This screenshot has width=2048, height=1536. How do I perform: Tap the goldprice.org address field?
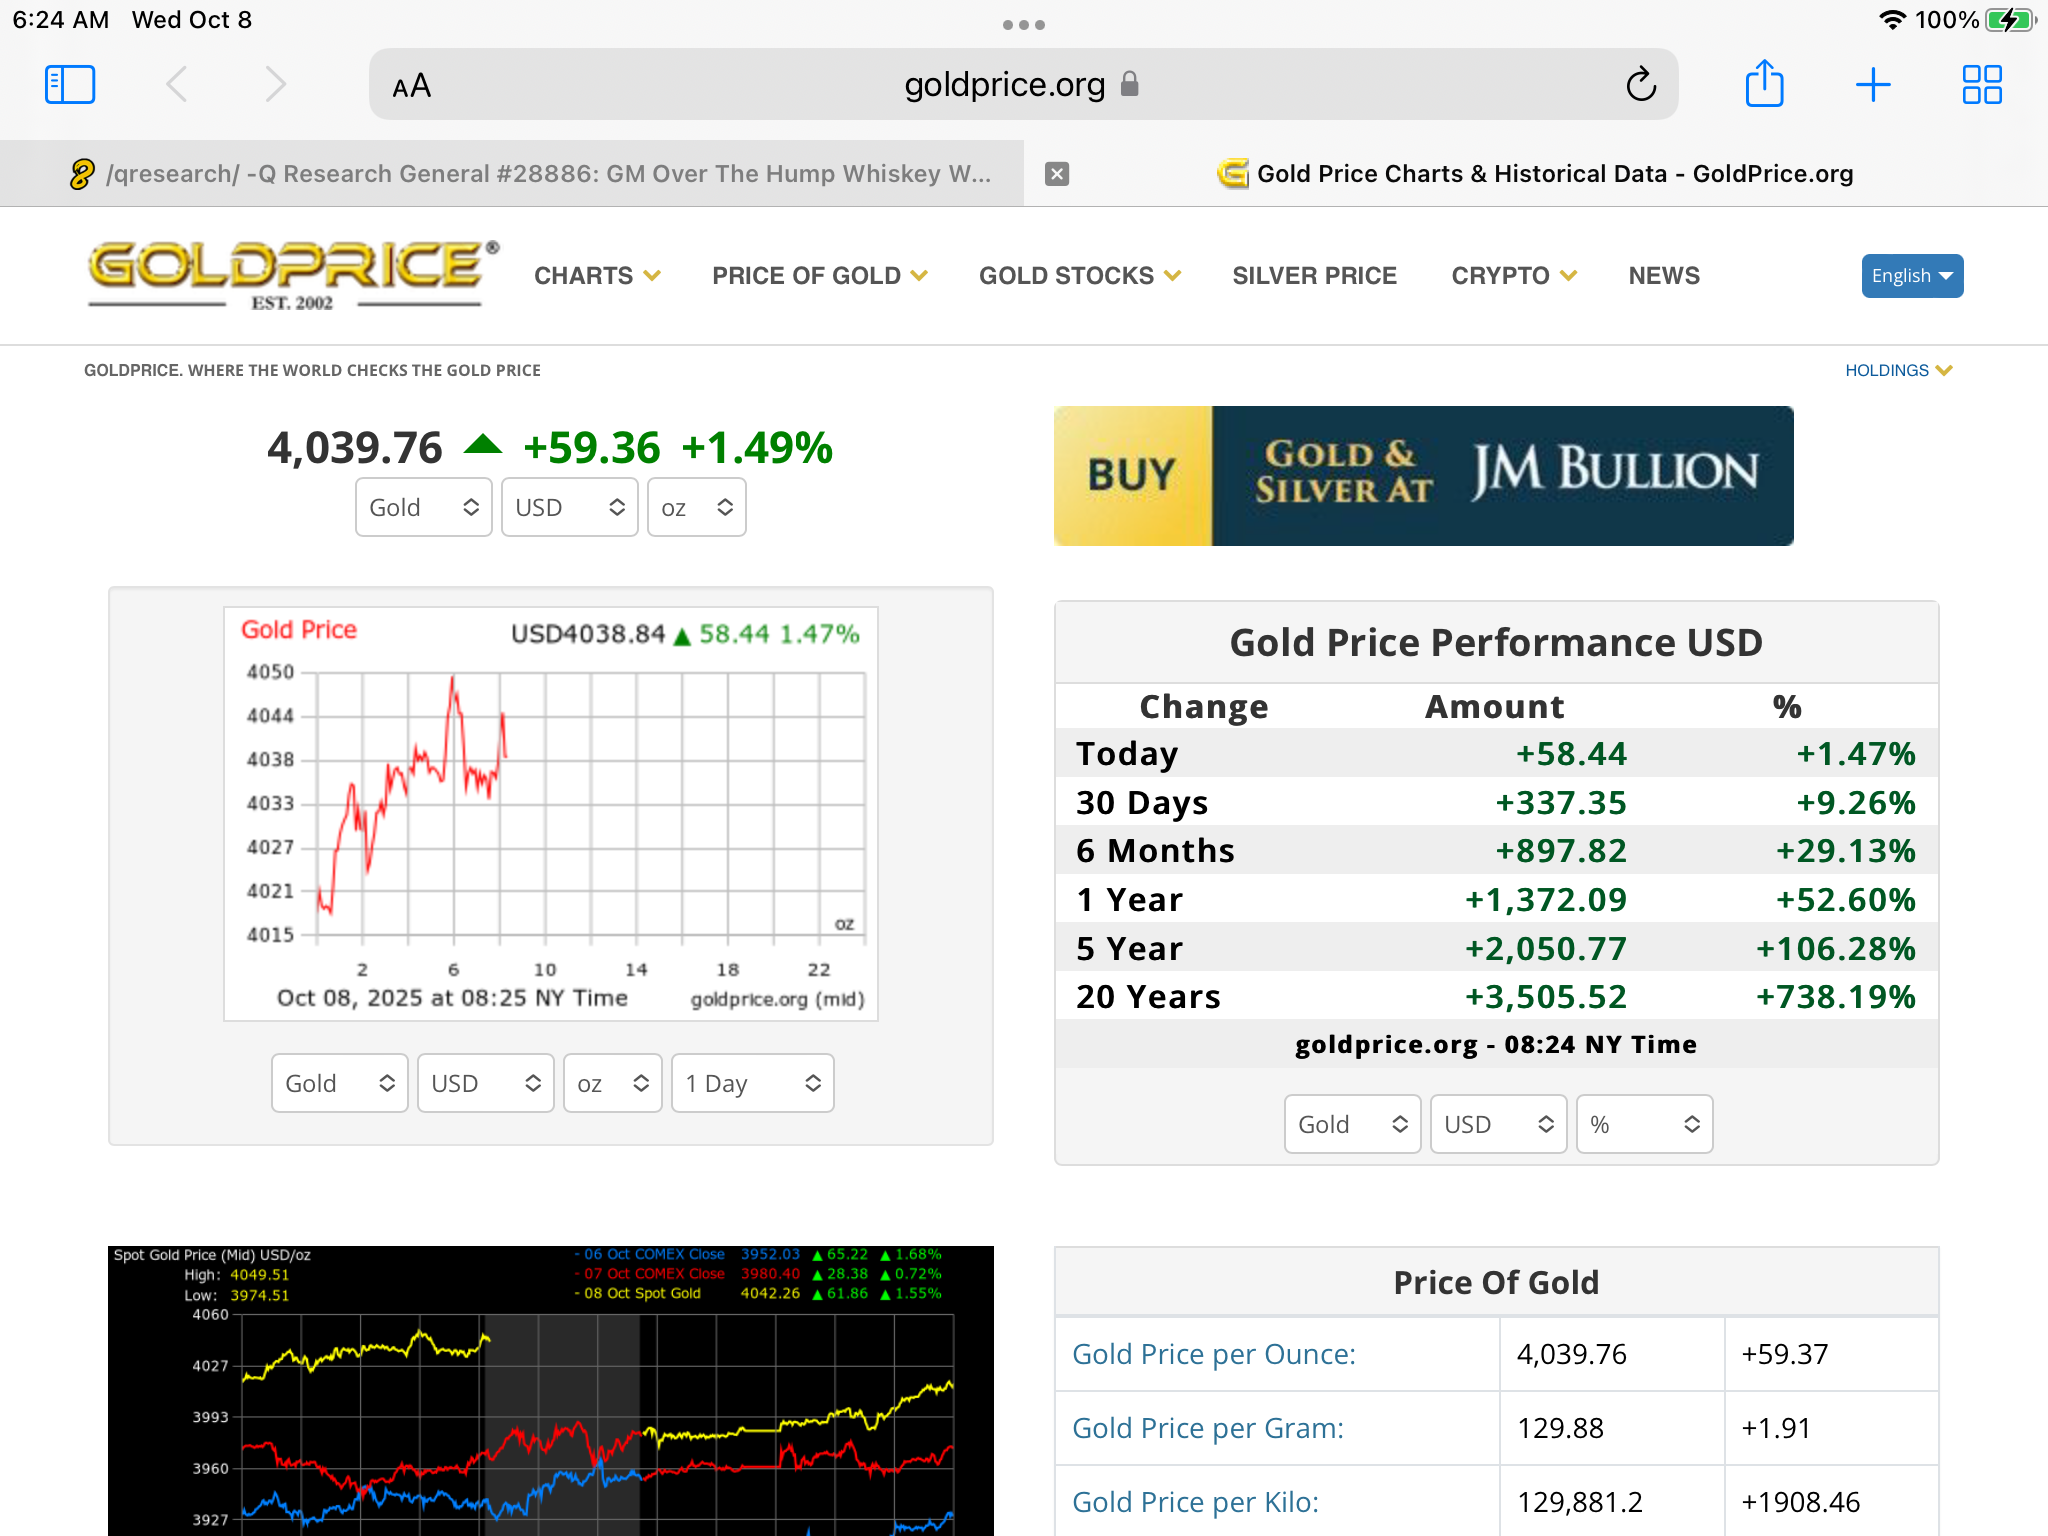point(1004,85)
